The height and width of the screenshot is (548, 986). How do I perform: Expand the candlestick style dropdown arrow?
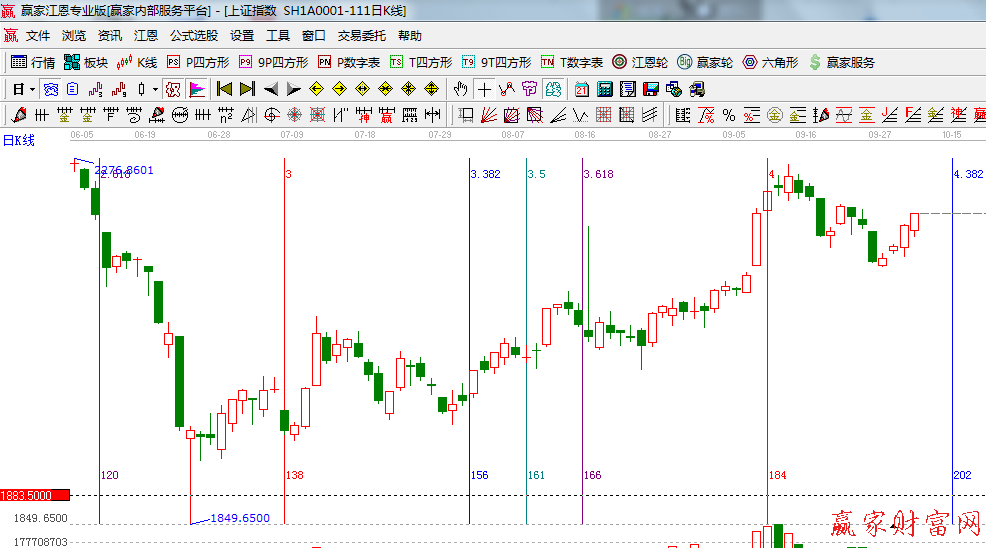[155, 89]
